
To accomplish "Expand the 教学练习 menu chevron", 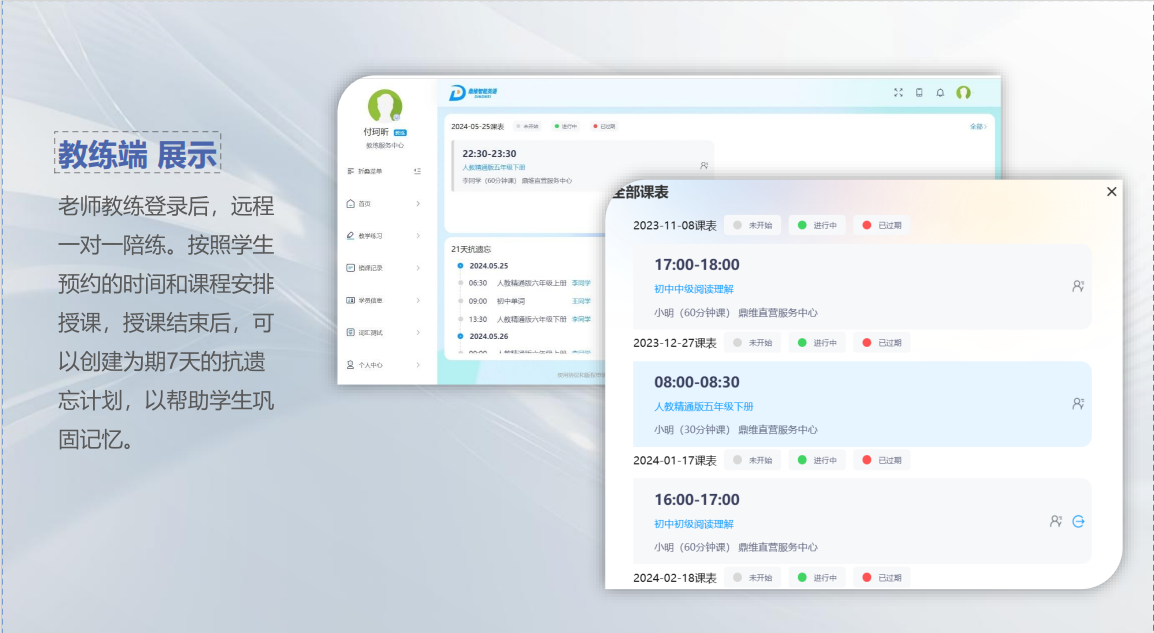I will tap(418, 236).
